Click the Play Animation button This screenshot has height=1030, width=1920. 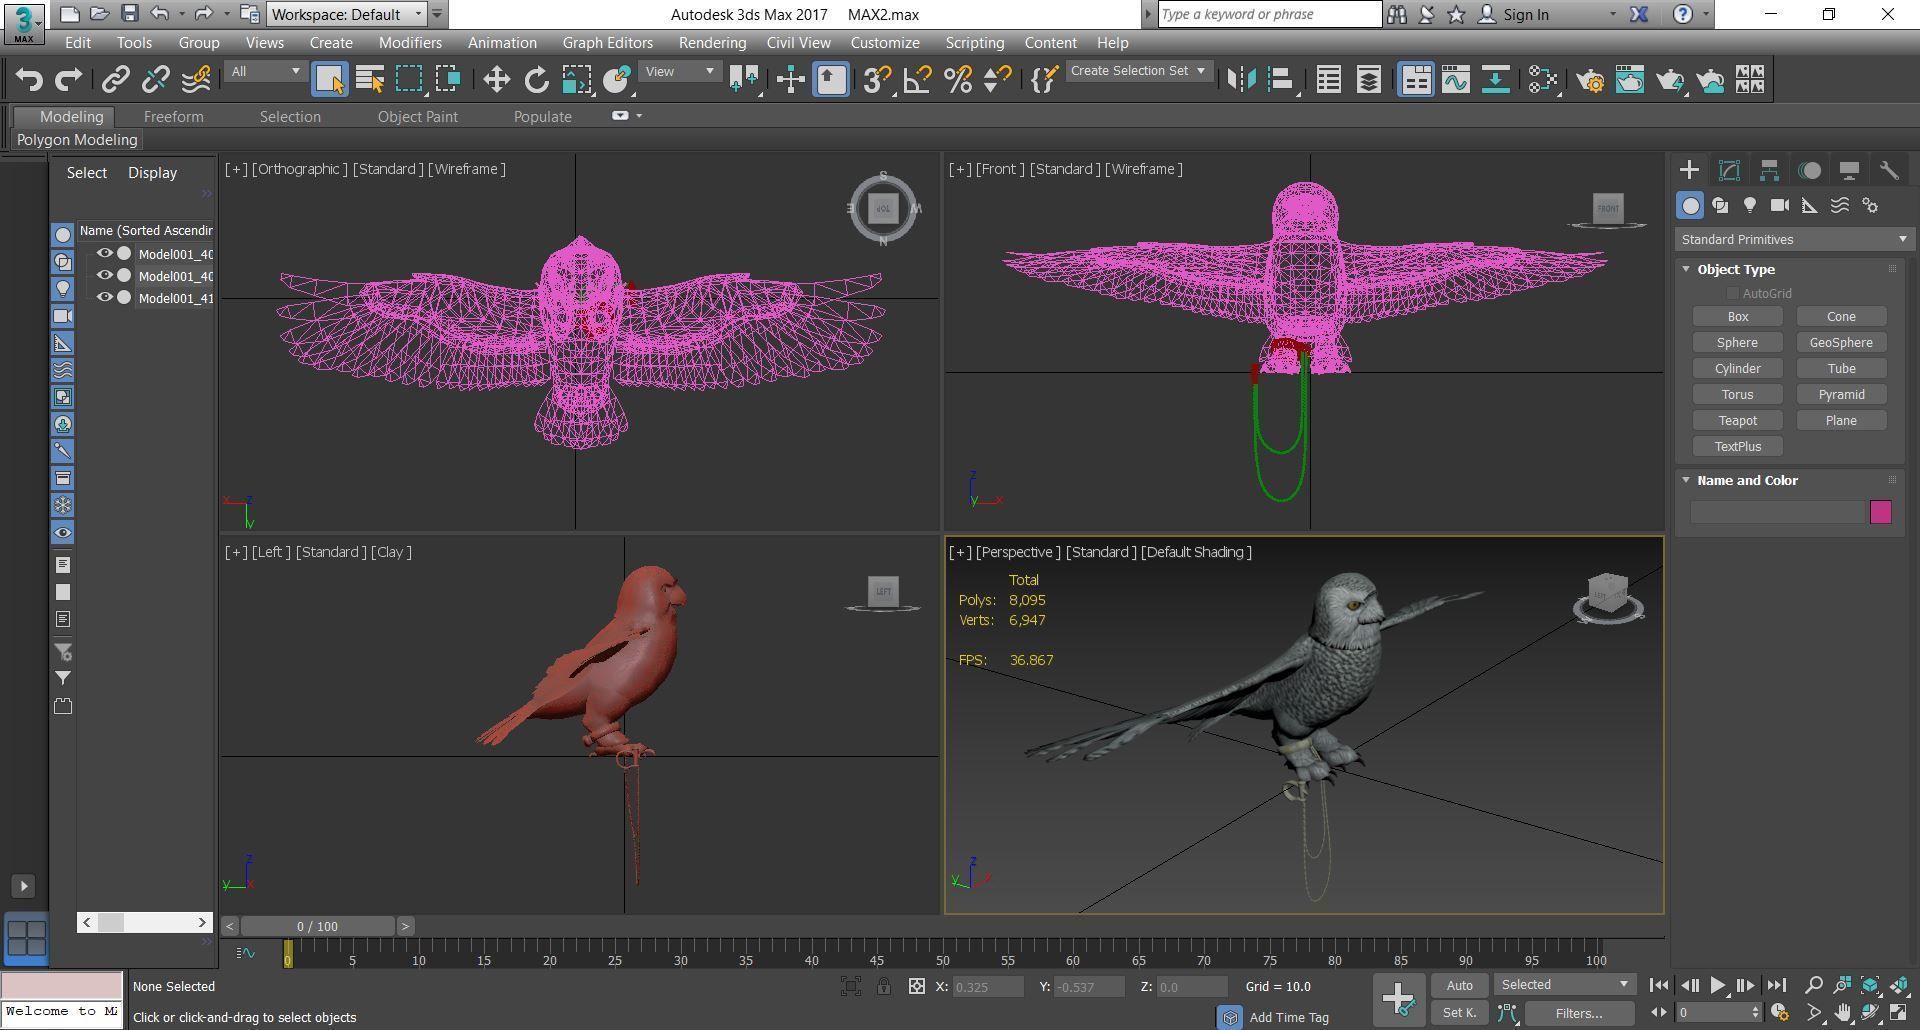coord(1717,986)
